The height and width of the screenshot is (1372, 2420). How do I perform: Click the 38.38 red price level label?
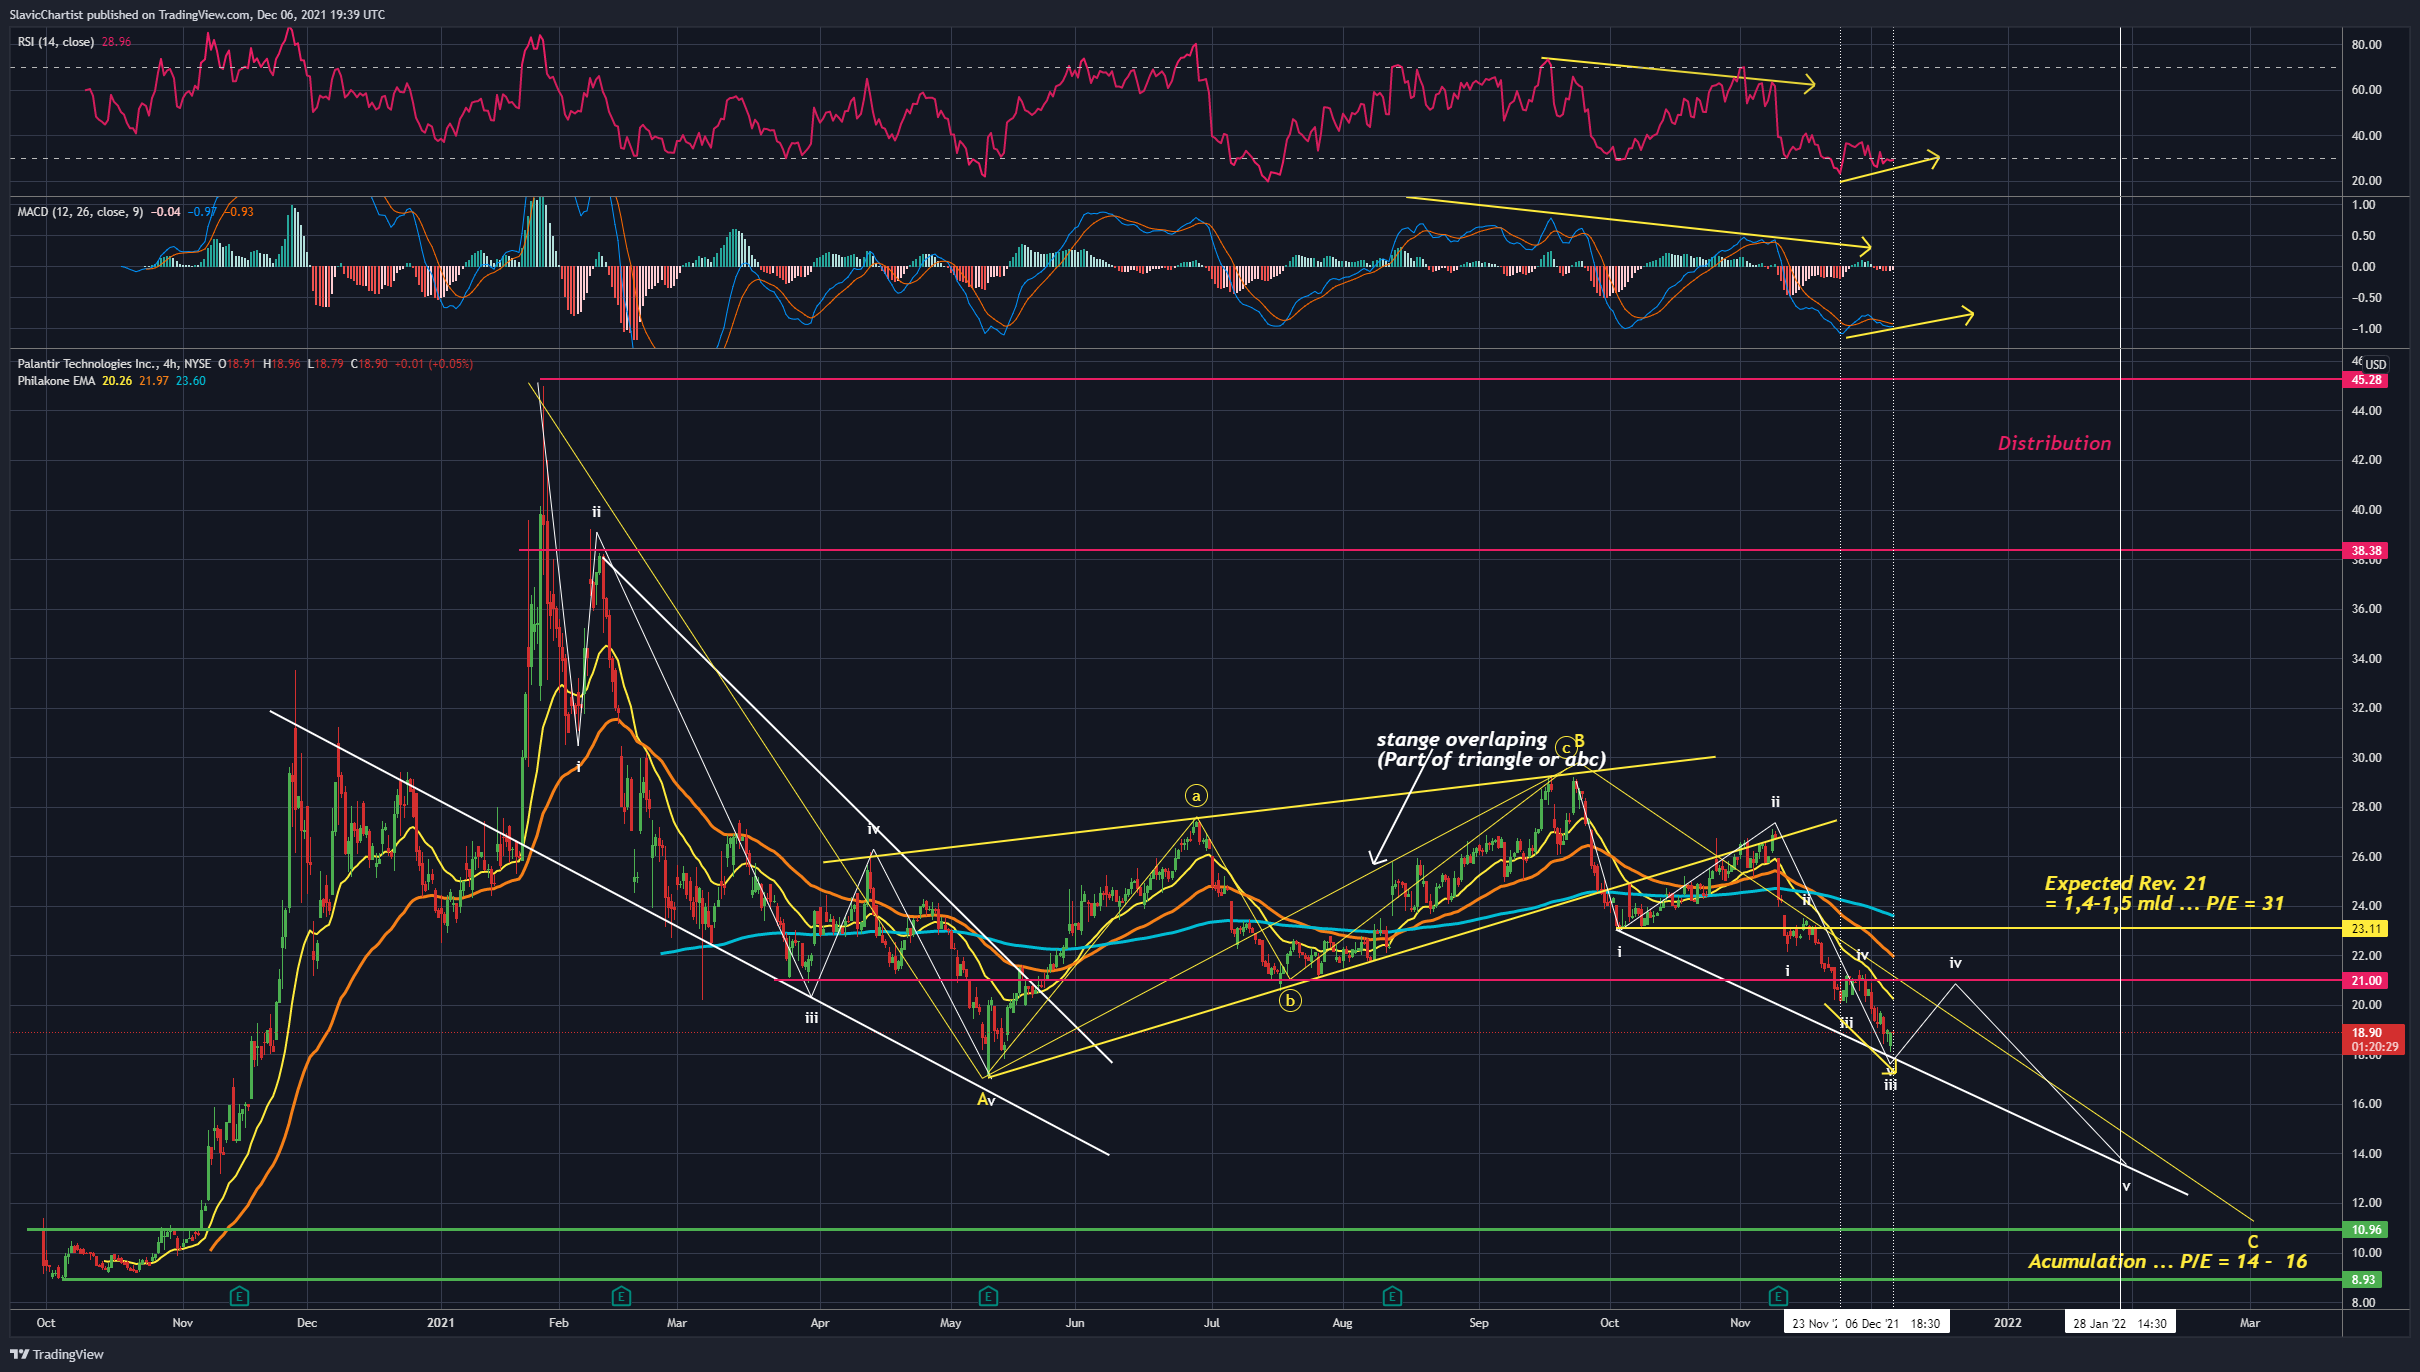[2367, 551]
